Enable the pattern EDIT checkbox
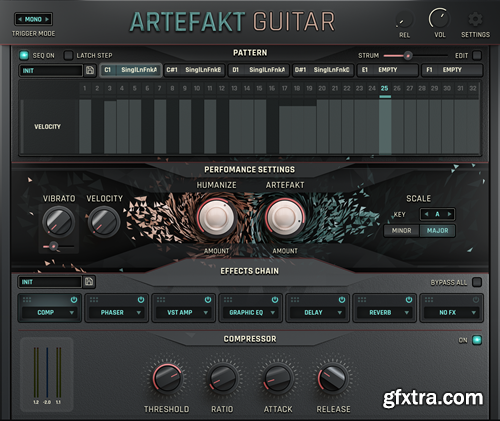Screen dimensions: 500x421 (477, 55)
